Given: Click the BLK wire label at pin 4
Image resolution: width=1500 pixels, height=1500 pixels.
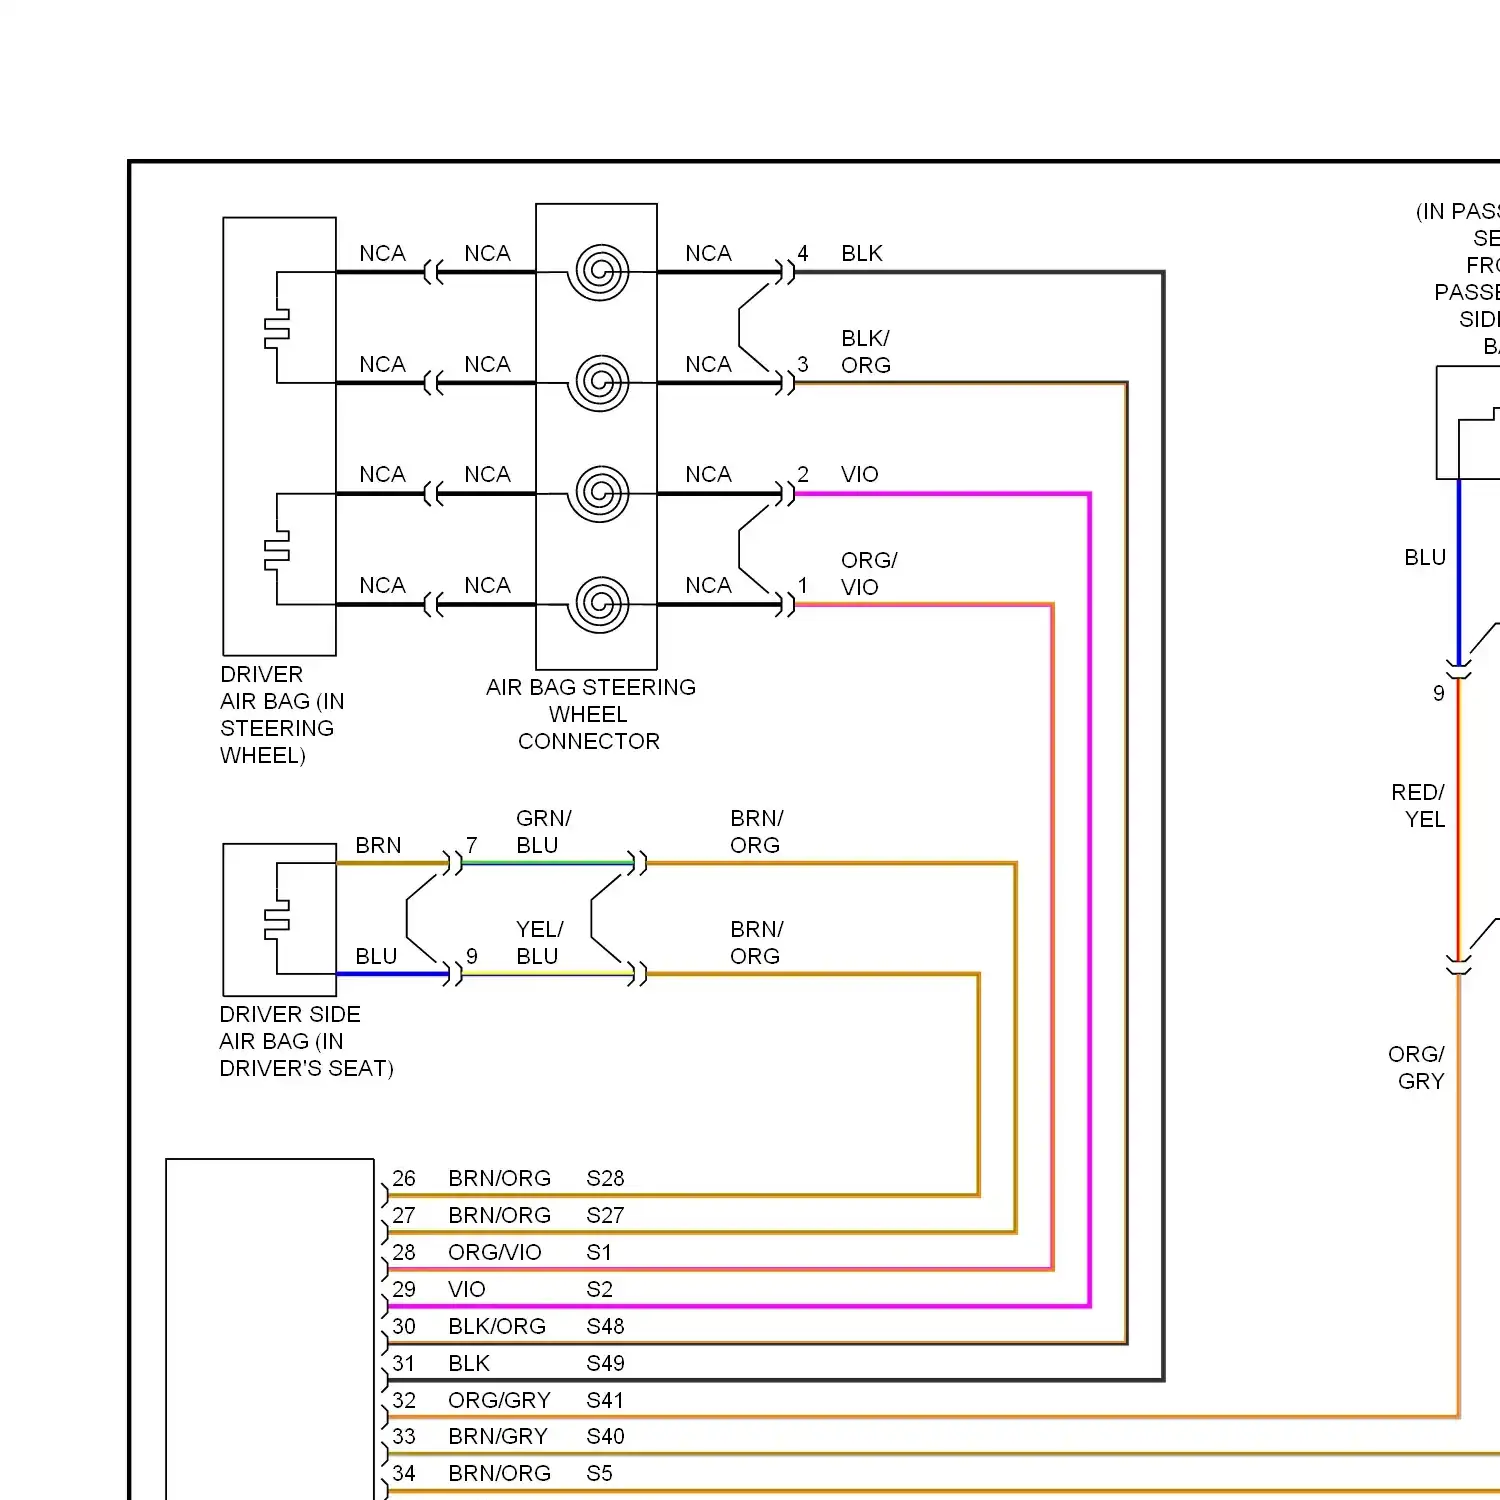Looking at the screenshot, I should [x=862, y=253].
